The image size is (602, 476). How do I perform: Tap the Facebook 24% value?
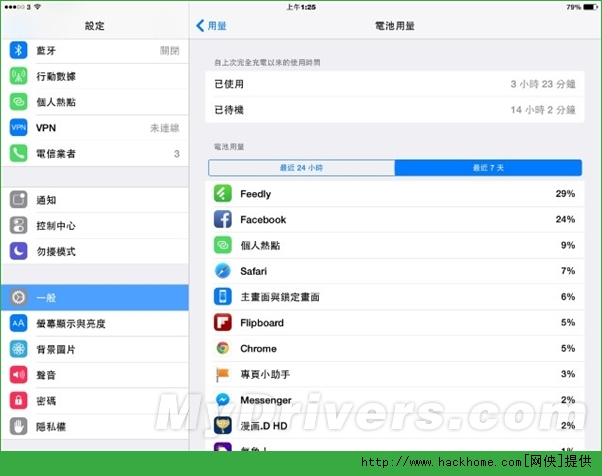565,219
